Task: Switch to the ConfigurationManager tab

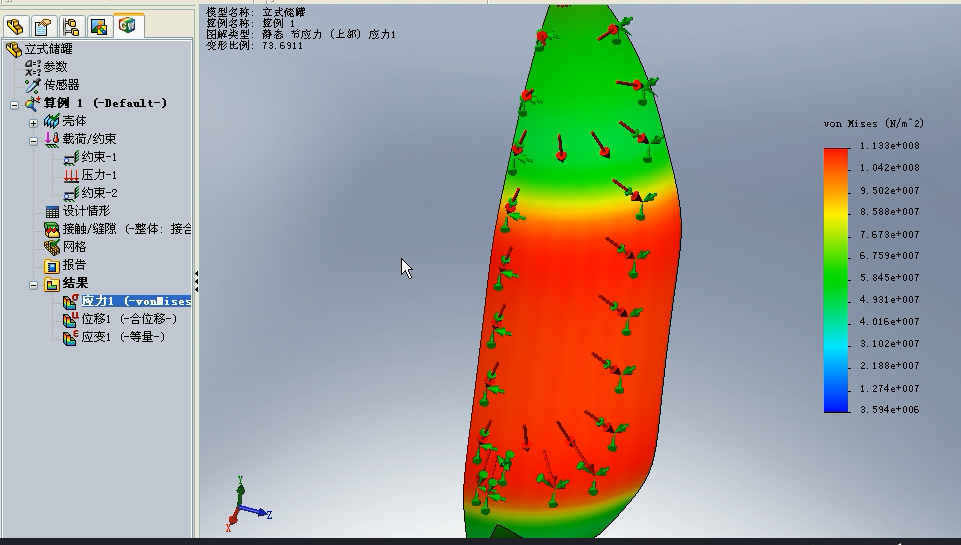Action: click(x=71, y=26)
